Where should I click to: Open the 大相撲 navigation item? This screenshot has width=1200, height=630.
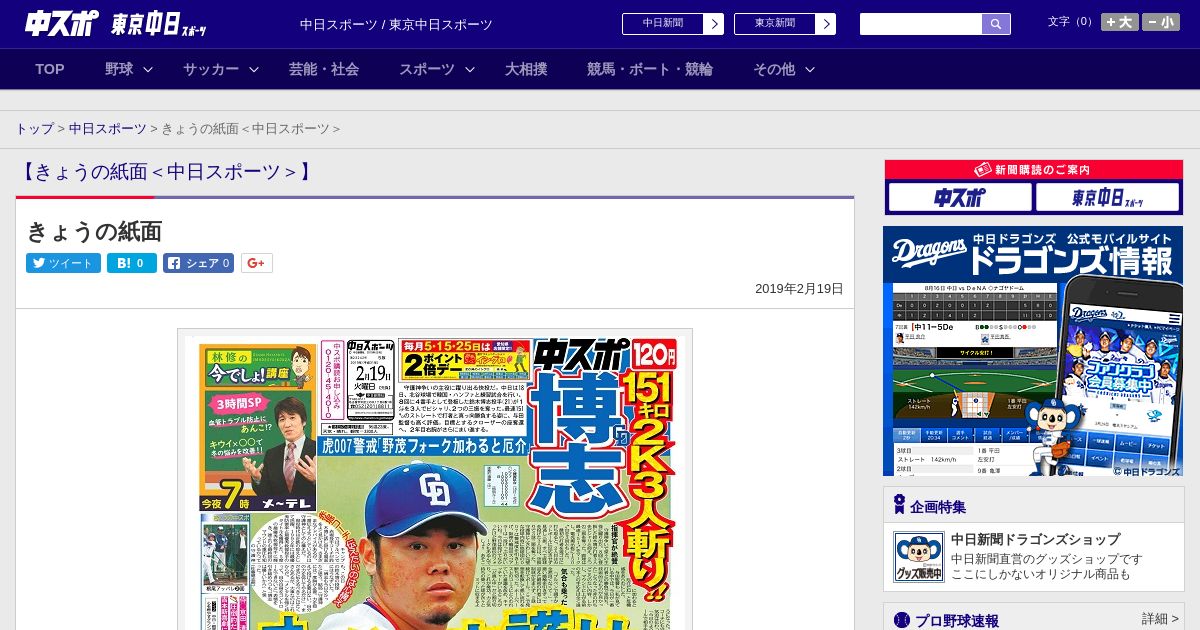[x=526, y=69]
